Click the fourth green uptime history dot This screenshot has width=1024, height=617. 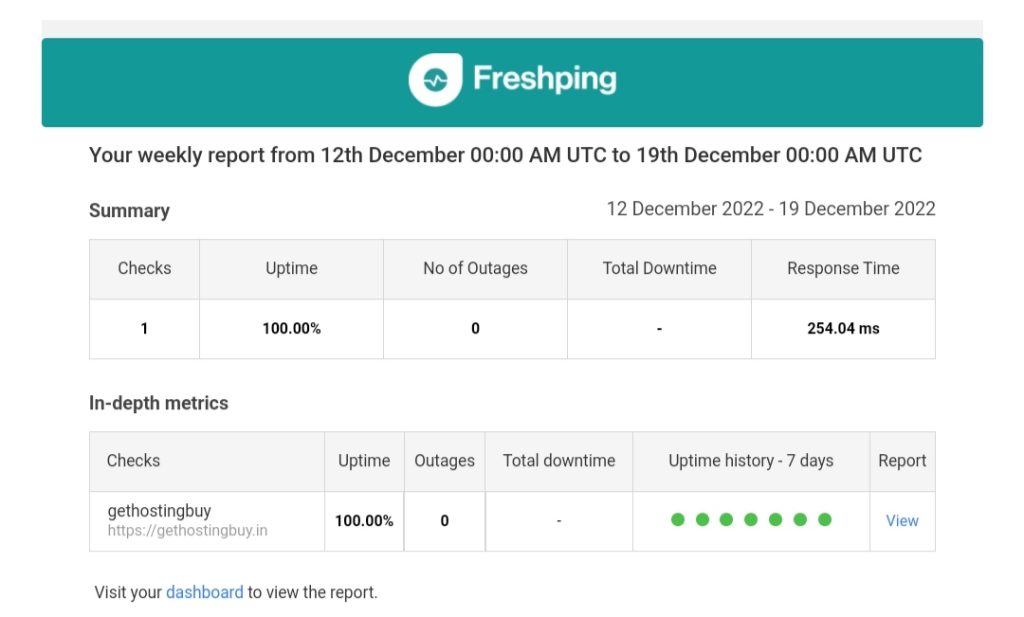751,520
